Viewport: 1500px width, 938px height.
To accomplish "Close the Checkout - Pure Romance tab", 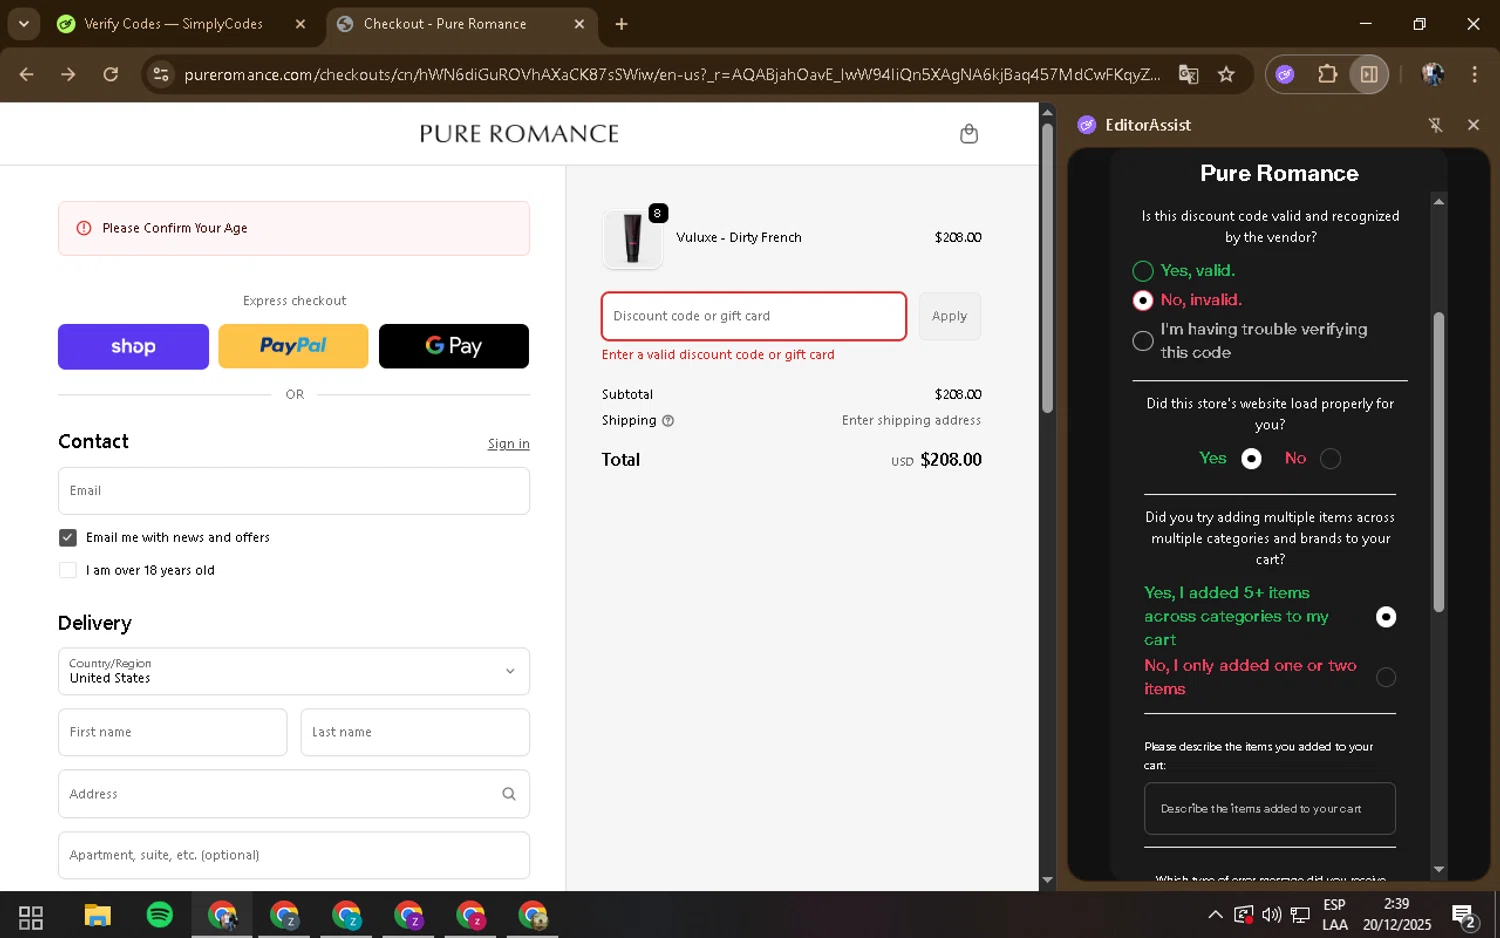I will click(579, 24).
